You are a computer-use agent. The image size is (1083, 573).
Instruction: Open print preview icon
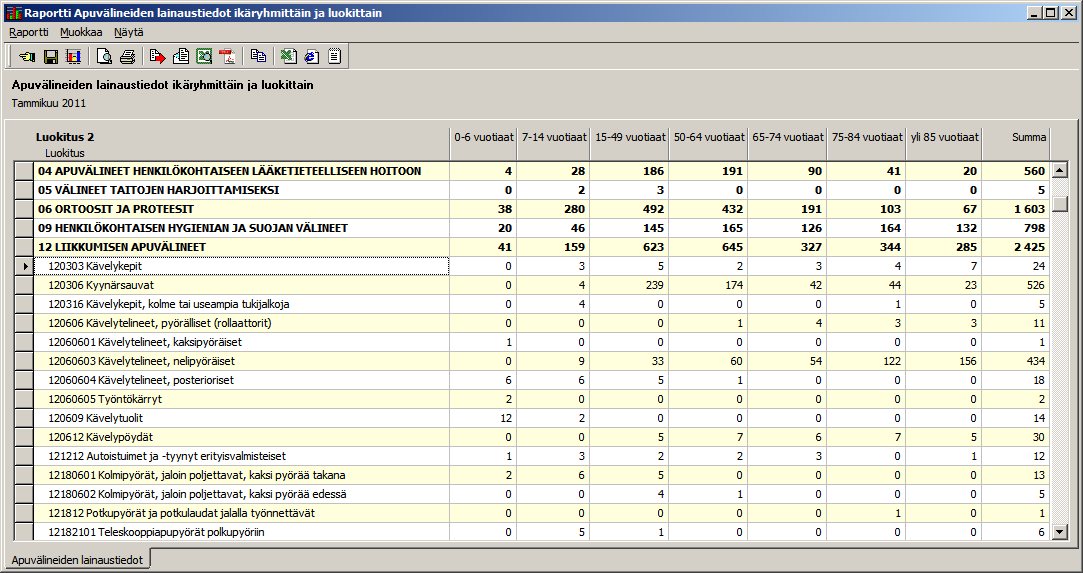104,57
